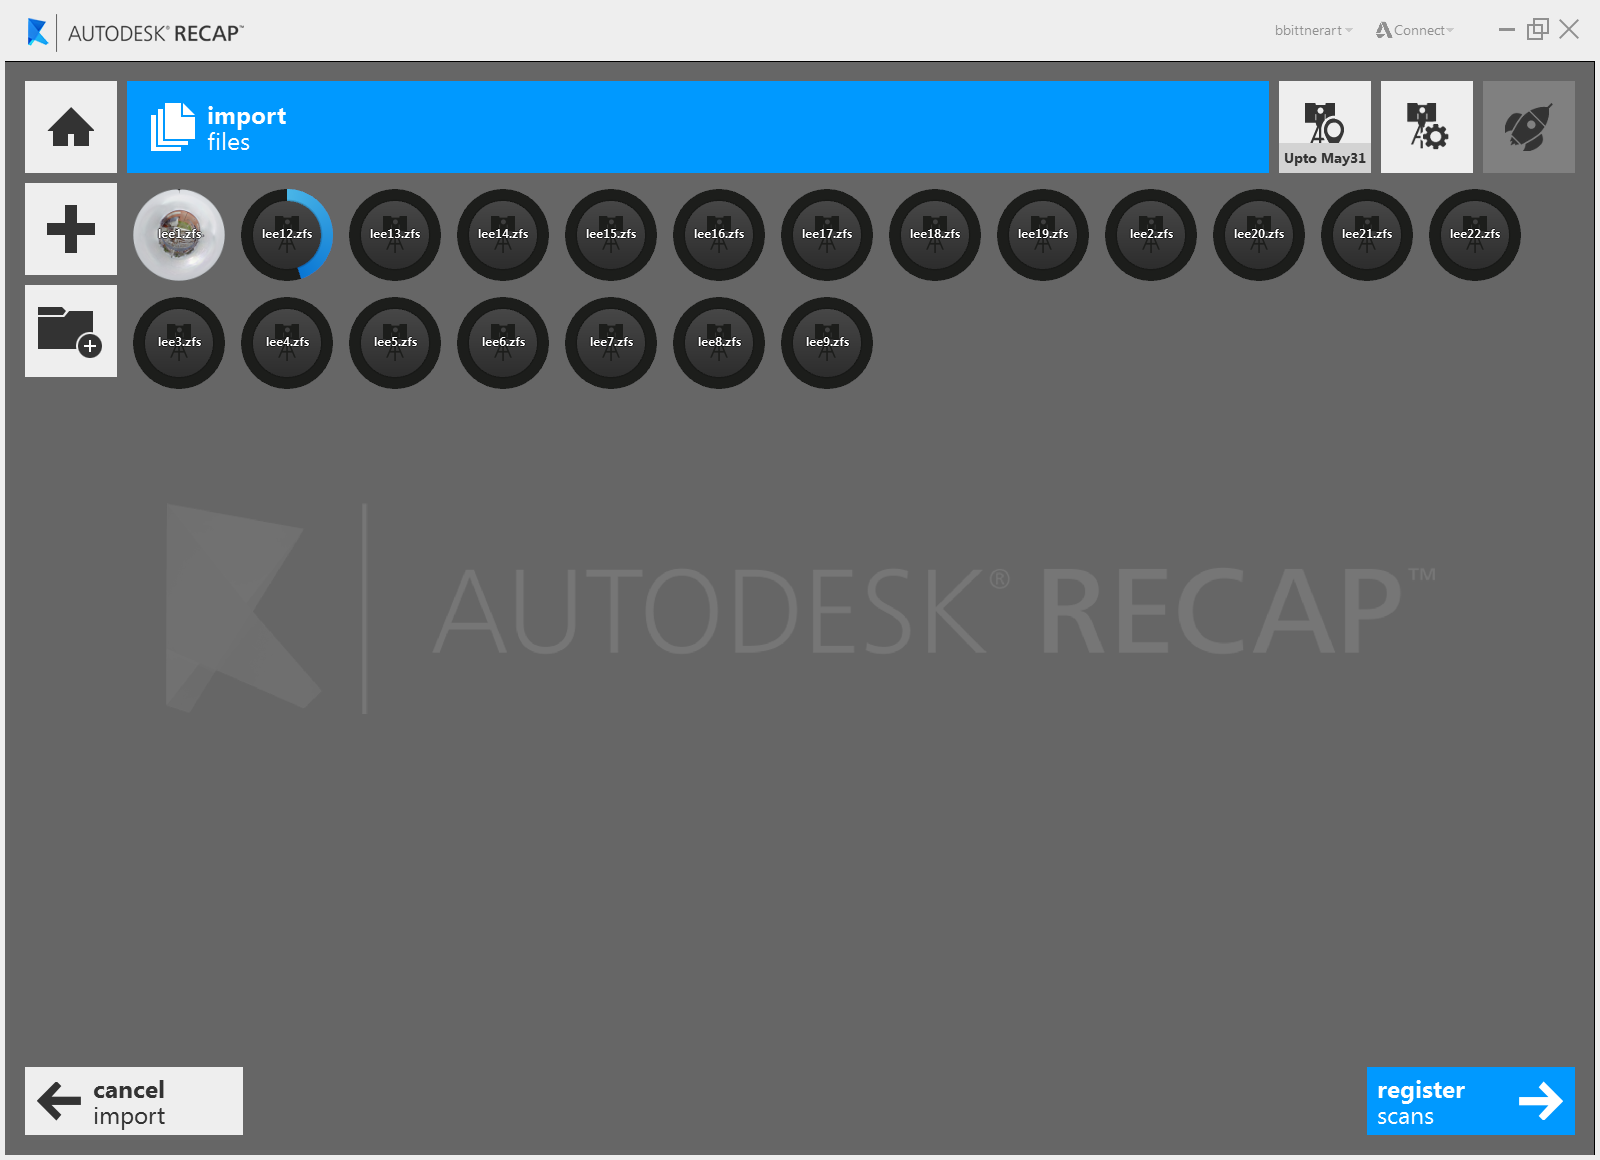
Task: Select the lee19.zfs scan
Action: coord(1043,235)
